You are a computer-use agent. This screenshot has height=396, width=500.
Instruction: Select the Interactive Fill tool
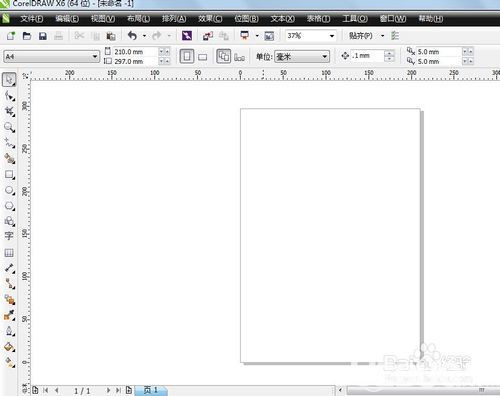click(9, 362)
